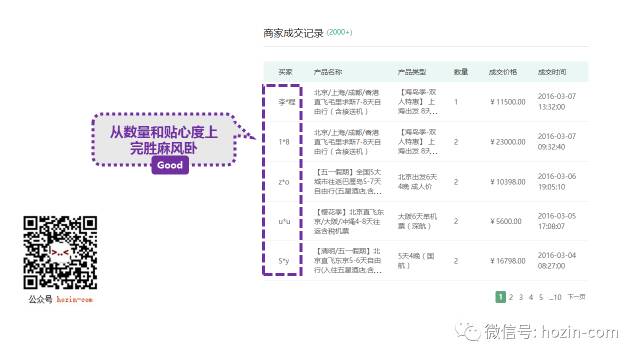This screenshot has width=640, height=360.
Task: Click the price ¥11500.00
Action: coord(508,102)
